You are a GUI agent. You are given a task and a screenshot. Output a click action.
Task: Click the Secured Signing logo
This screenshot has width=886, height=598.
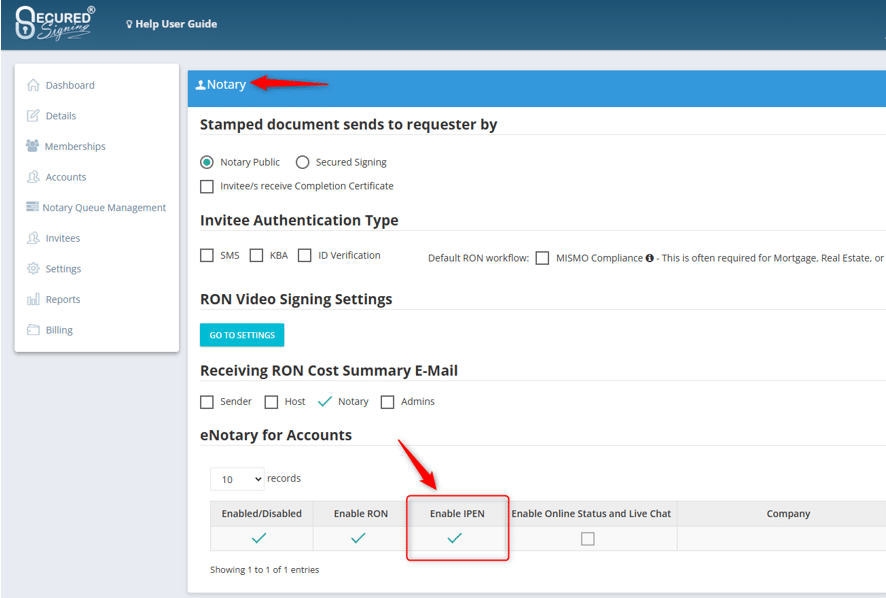click(55, 23)
